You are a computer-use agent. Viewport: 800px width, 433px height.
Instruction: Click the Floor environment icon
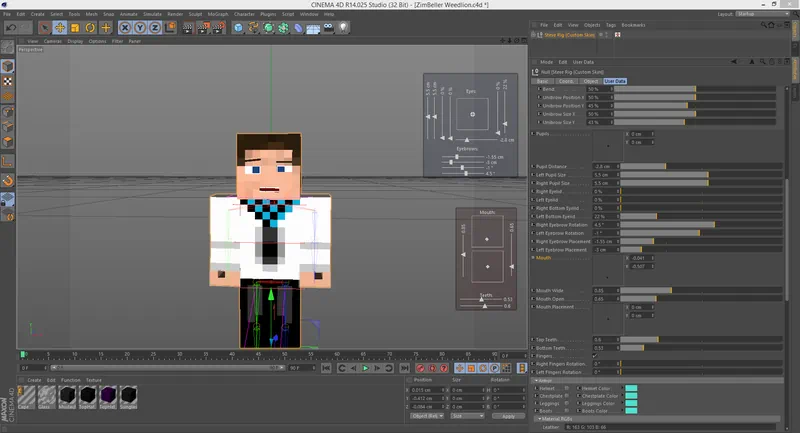(313, 28)
